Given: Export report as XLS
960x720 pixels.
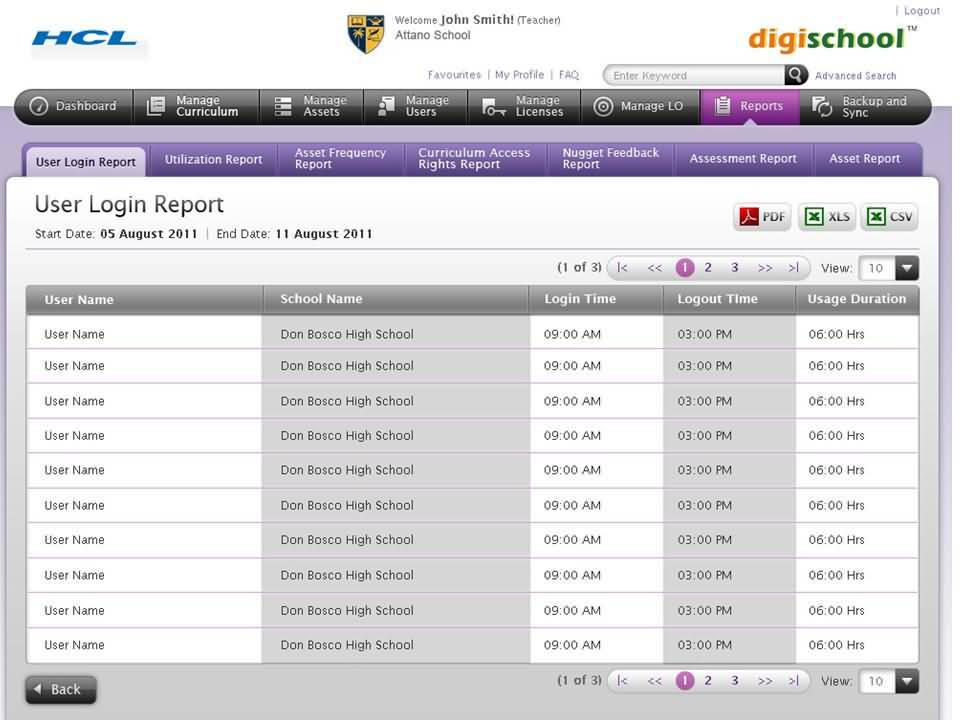Looking at the screenshot, I should point(827,217).
